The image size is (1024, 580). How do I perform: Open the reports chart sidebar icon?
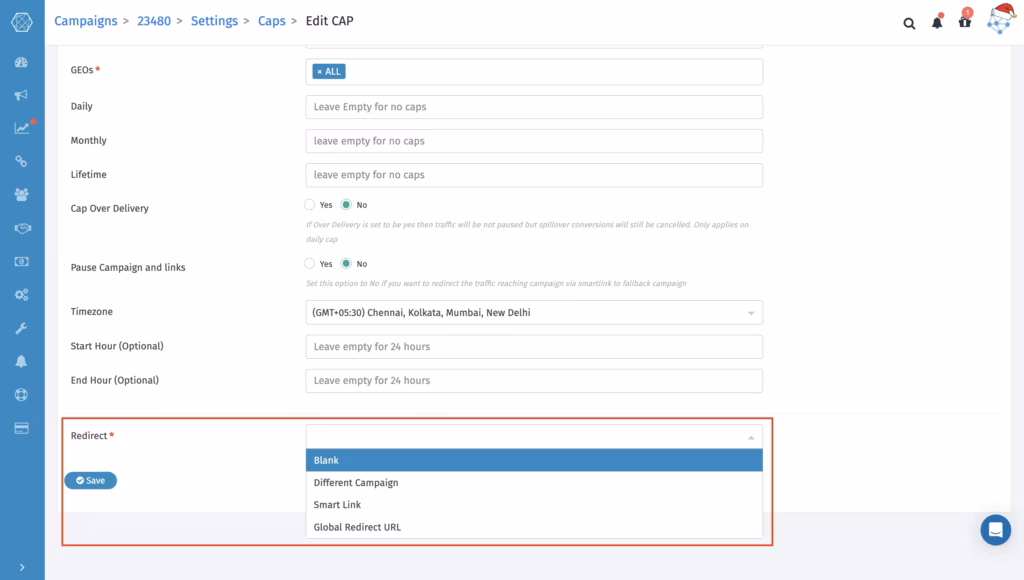point(22,128)
